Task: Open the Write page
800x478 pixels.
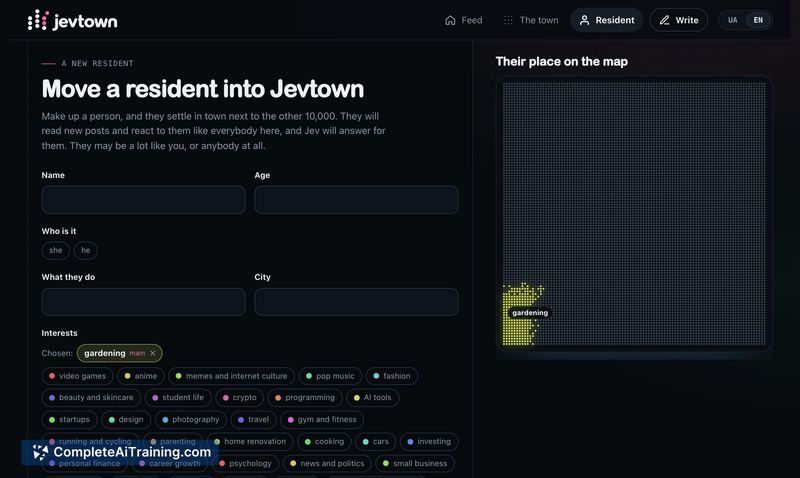Action: coord(679,20)
